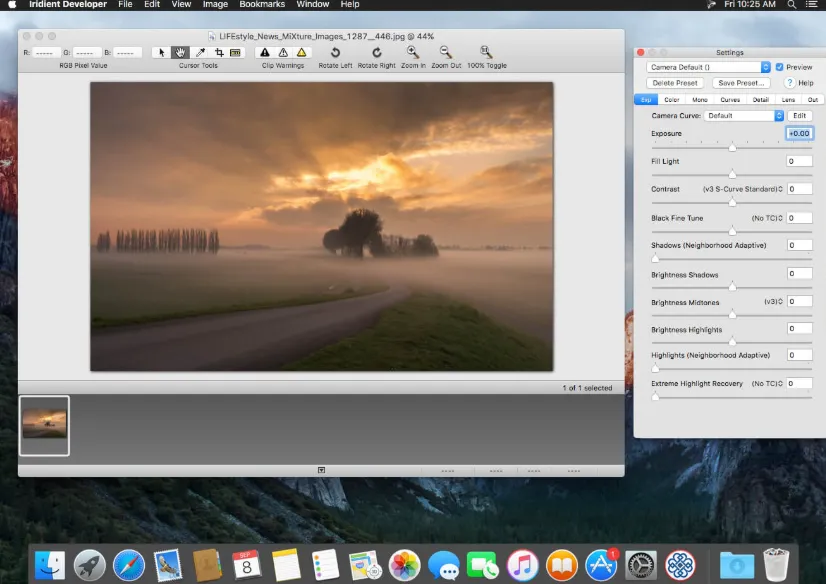Click the Exposure slider handle
The height and width of the screenshot is (584, 826).
tap(732, 147)
